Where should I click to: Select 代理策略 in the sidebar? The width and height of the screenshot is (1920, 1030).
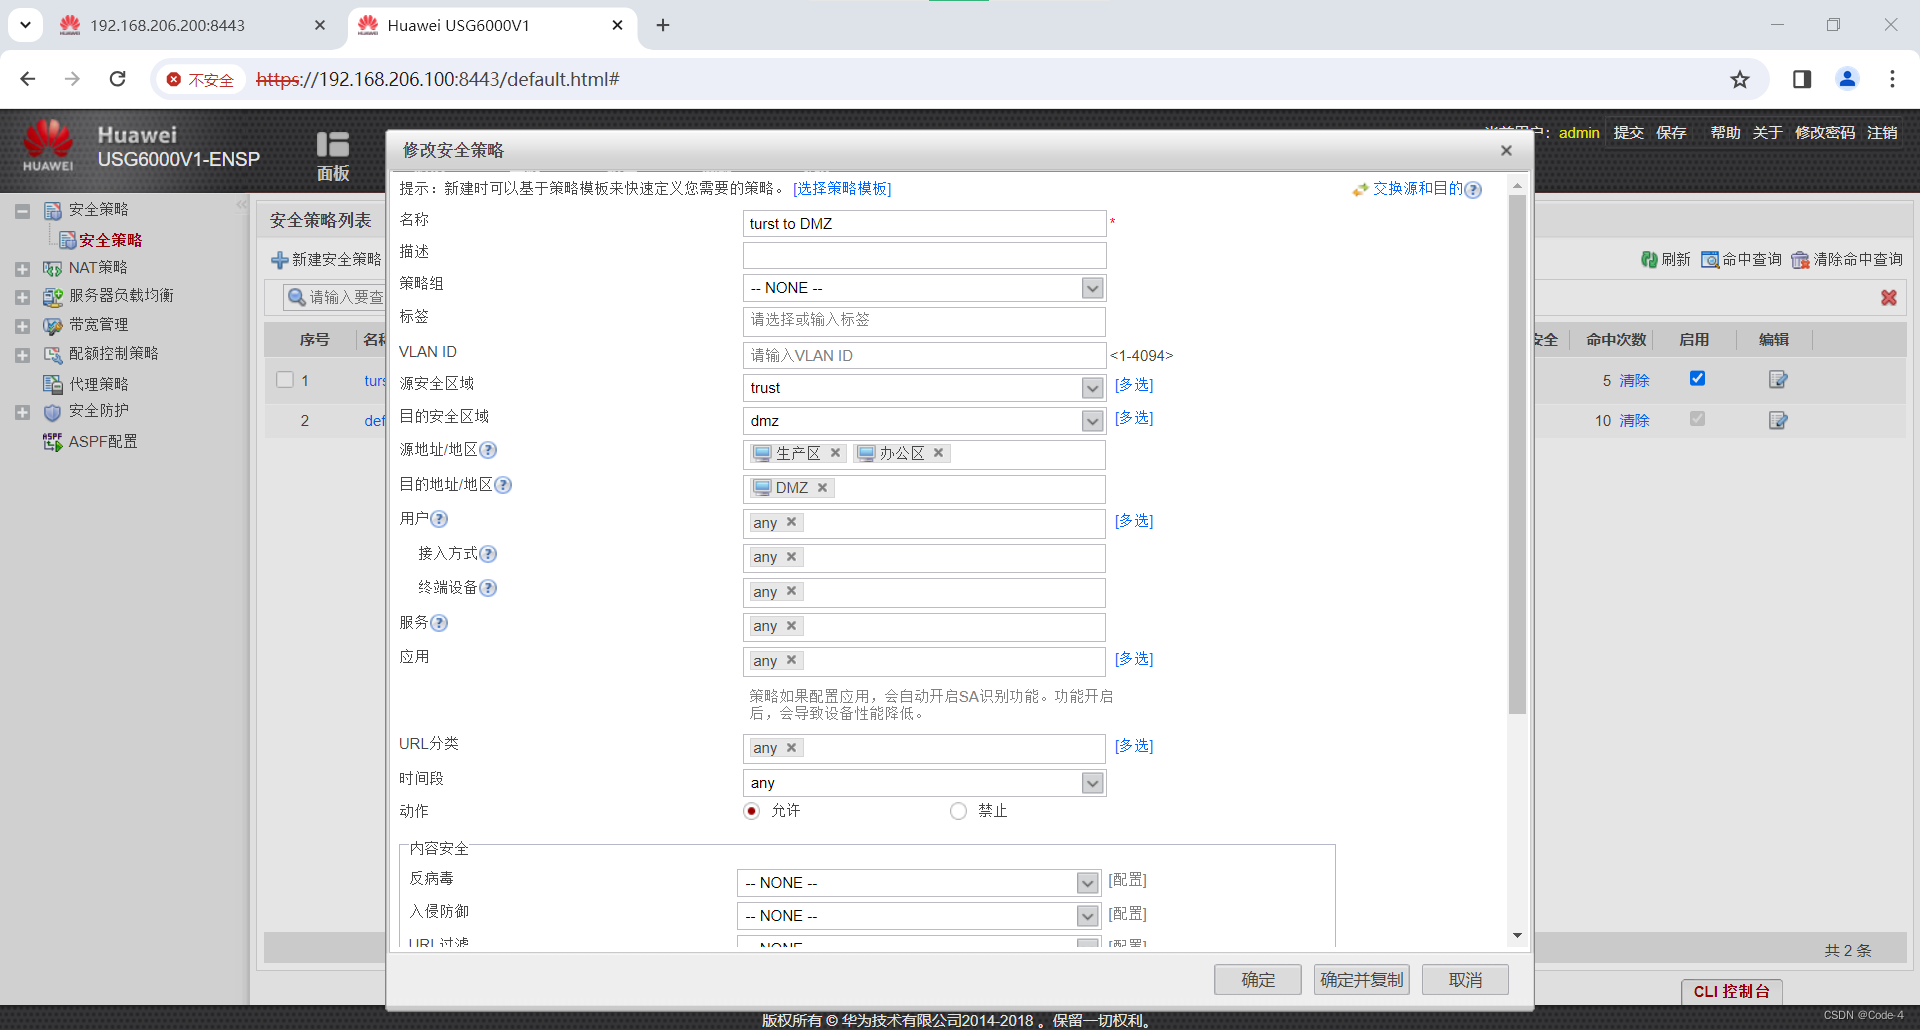click(98, 384)
